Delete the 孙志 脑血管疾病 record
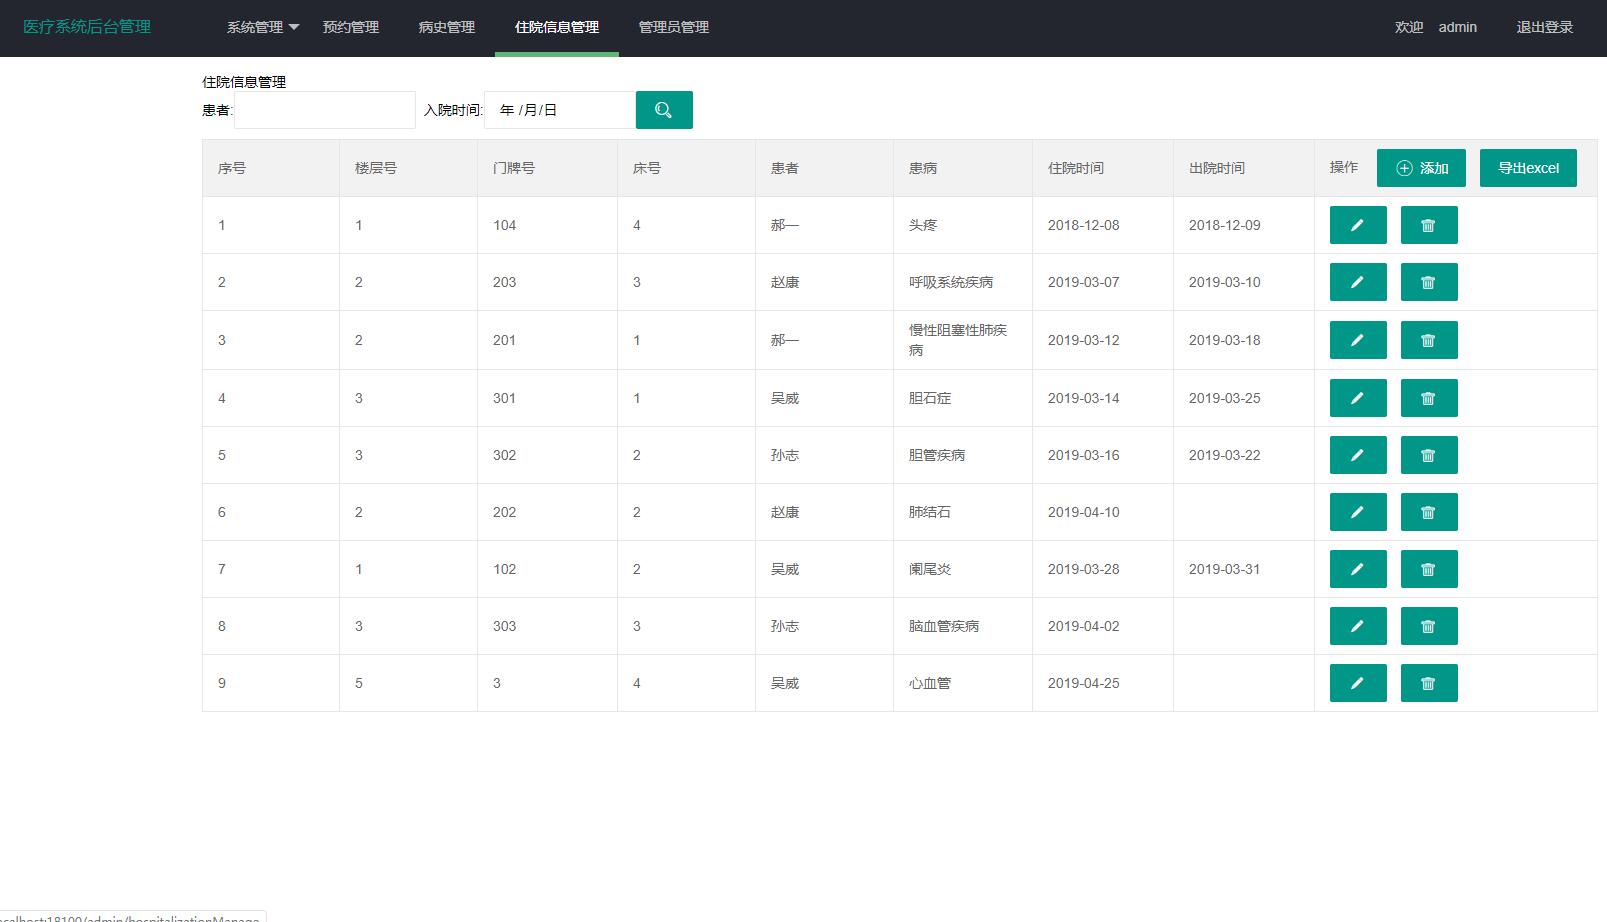The image size is (1607, 922). pyautogui.click(x=1428, y=625)
